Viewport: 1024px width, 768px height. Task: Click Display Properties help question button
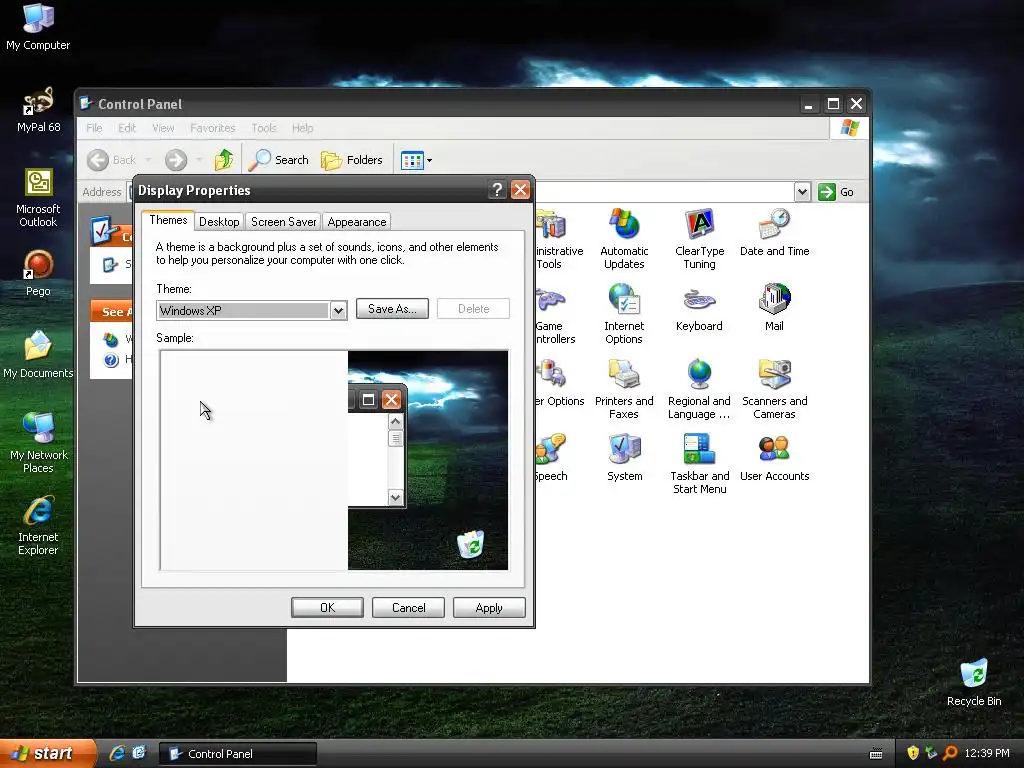point(497,190)
